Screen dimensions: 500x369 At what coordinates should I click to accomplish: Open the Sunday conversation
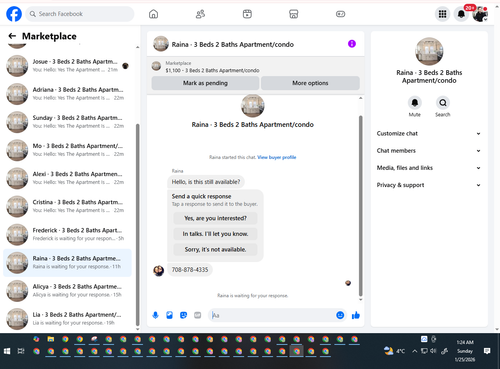pyautogui.click(x=68, y=122)
